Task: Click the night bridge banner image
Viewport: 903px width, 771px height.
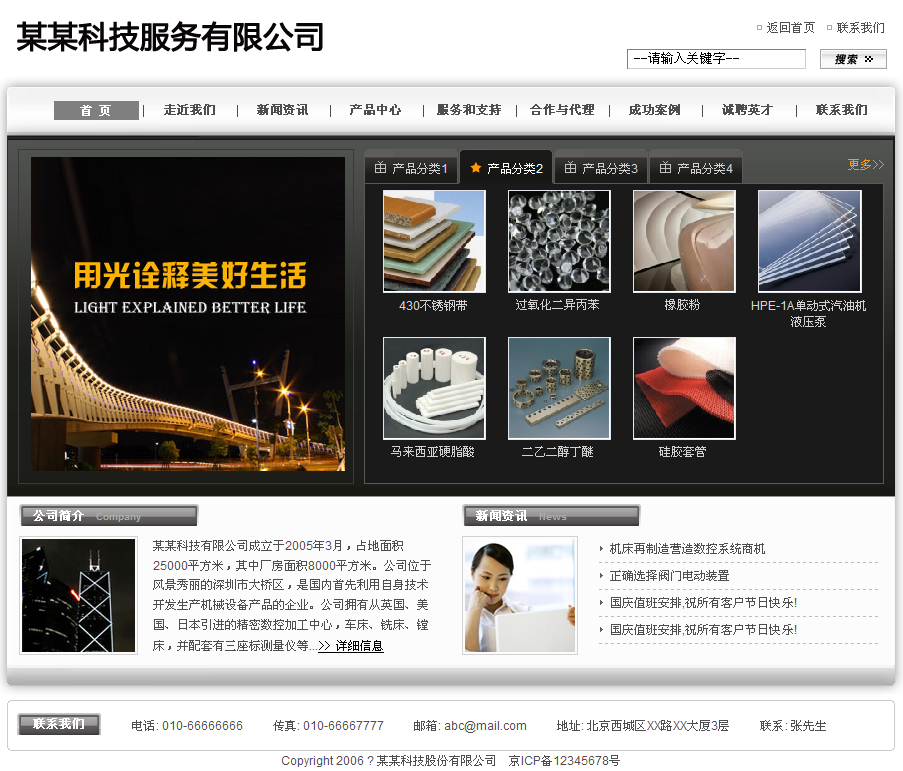Action: (x=188, y=313)
